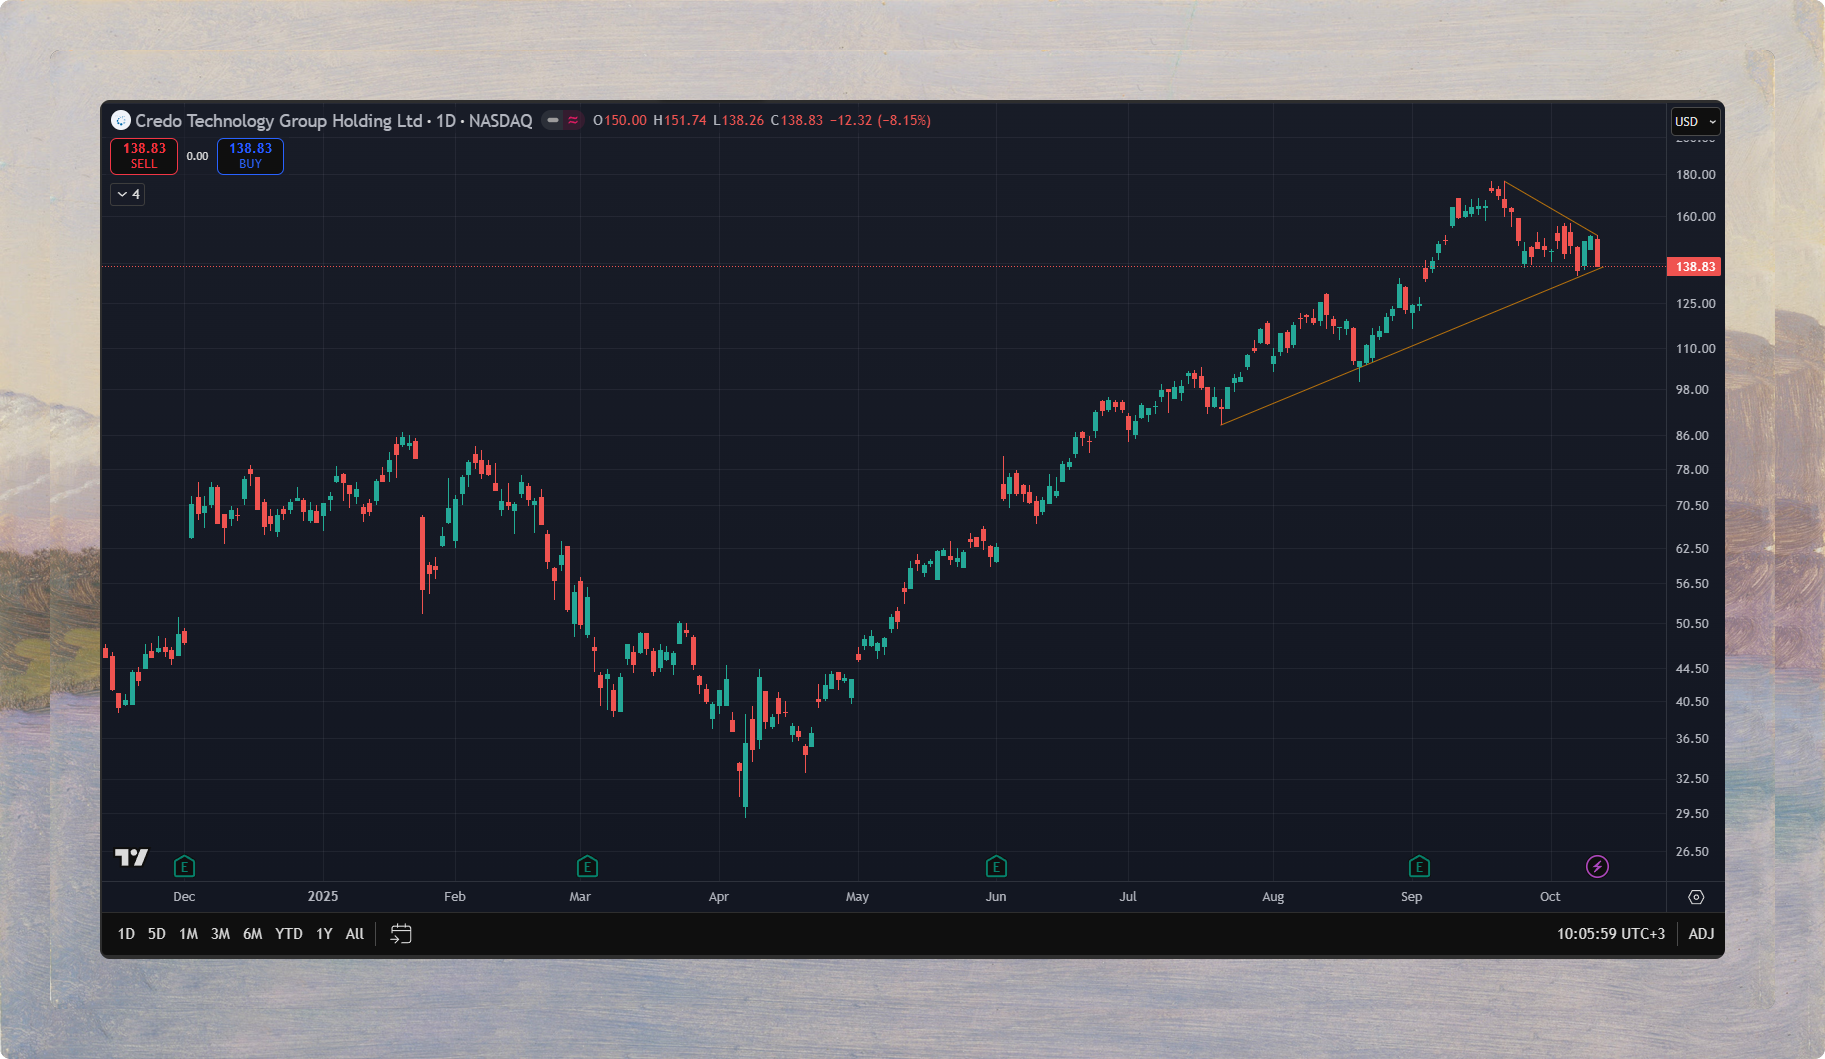Select the 1Y date range
This screenshot has width=1825, height=1059.
coord(324,934)
